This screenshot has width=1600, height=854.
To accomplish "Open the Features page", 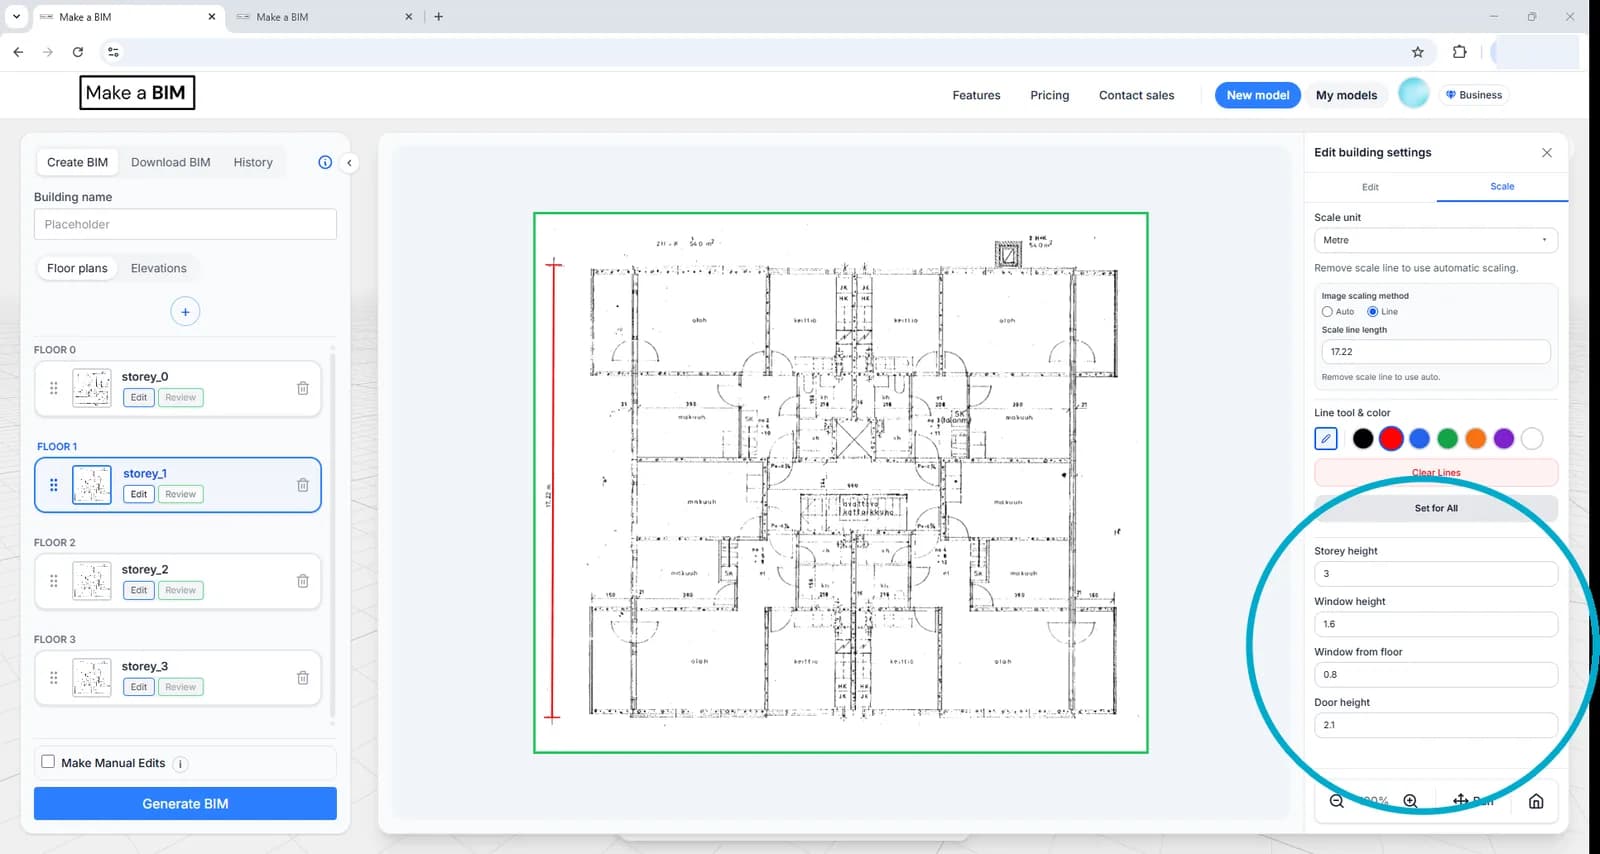I will pyautogui.click(x=976, y=95).
